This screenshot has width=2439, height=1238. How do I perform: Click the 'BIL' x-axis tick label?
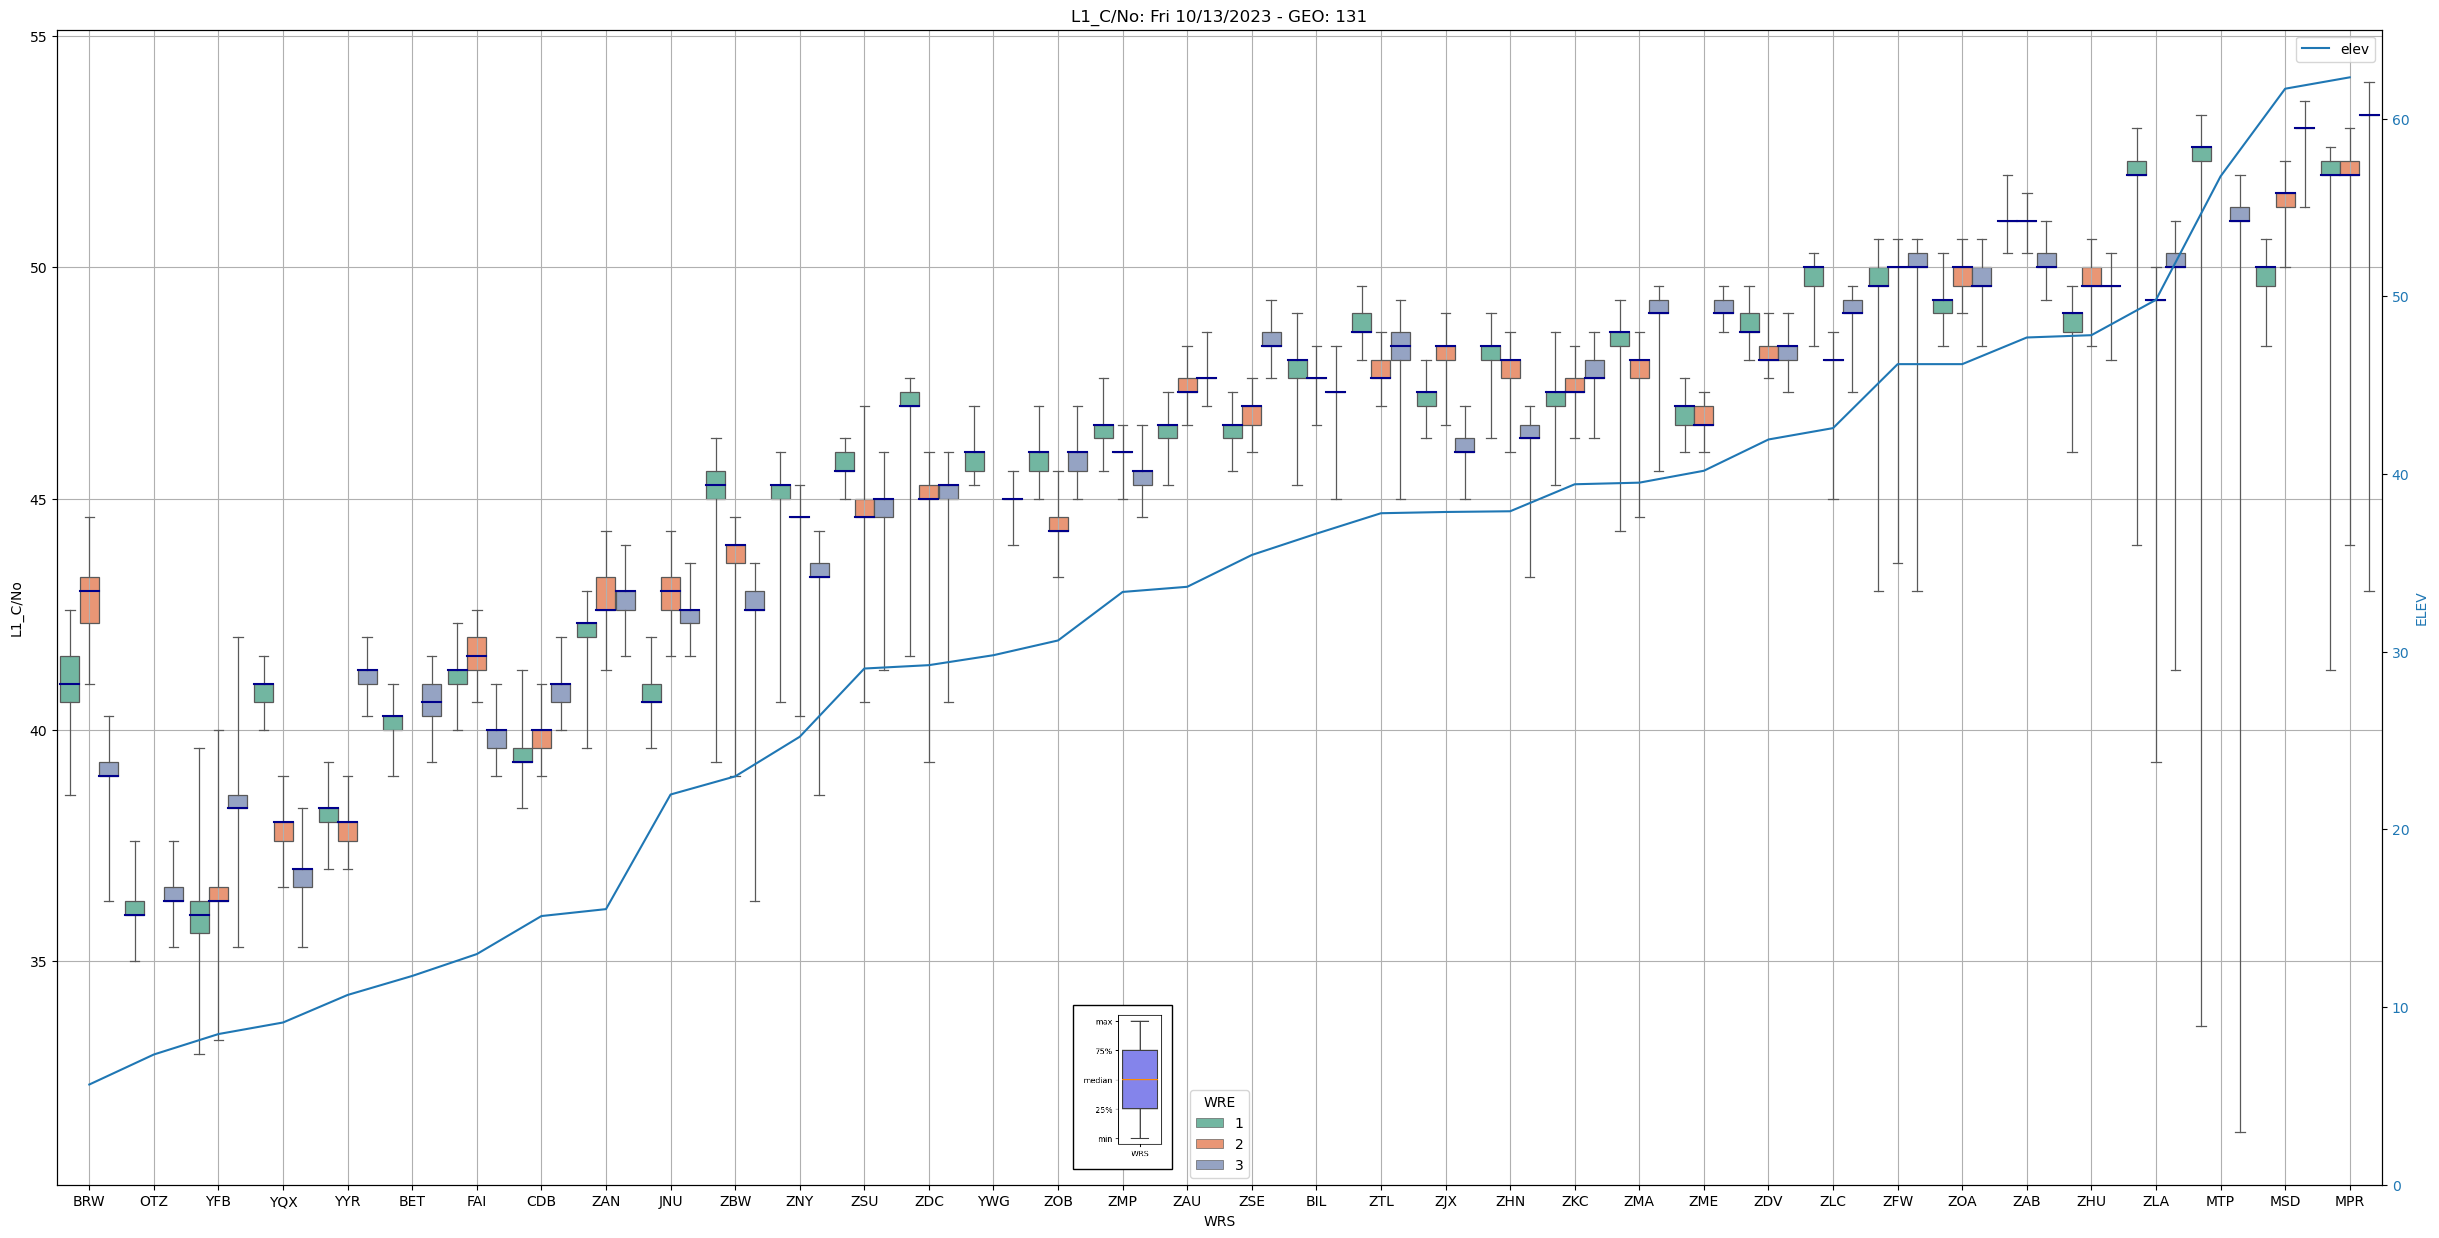[1316, 1201]
